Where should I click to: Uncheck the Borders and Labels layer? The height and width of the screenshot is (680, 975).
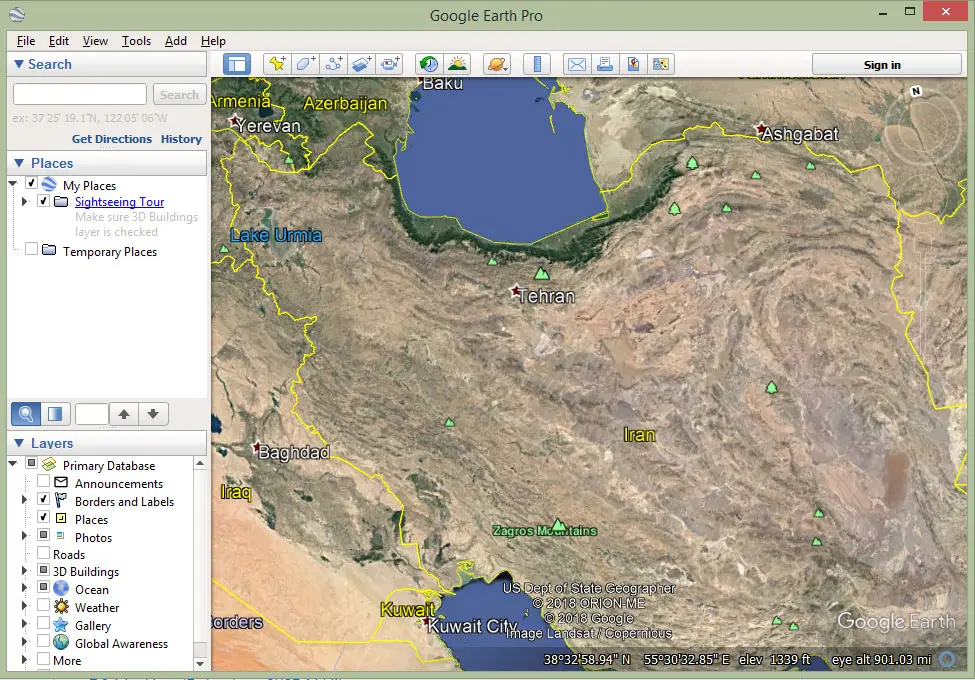tap(43, 501)
